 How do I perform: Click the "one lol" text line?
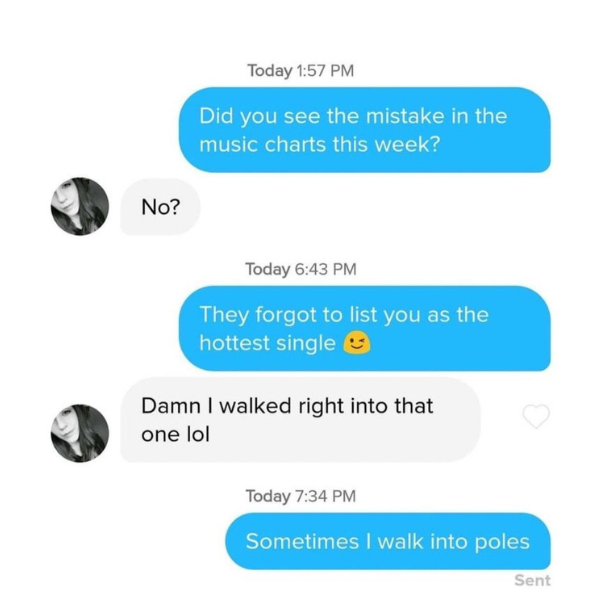point(176,434)
